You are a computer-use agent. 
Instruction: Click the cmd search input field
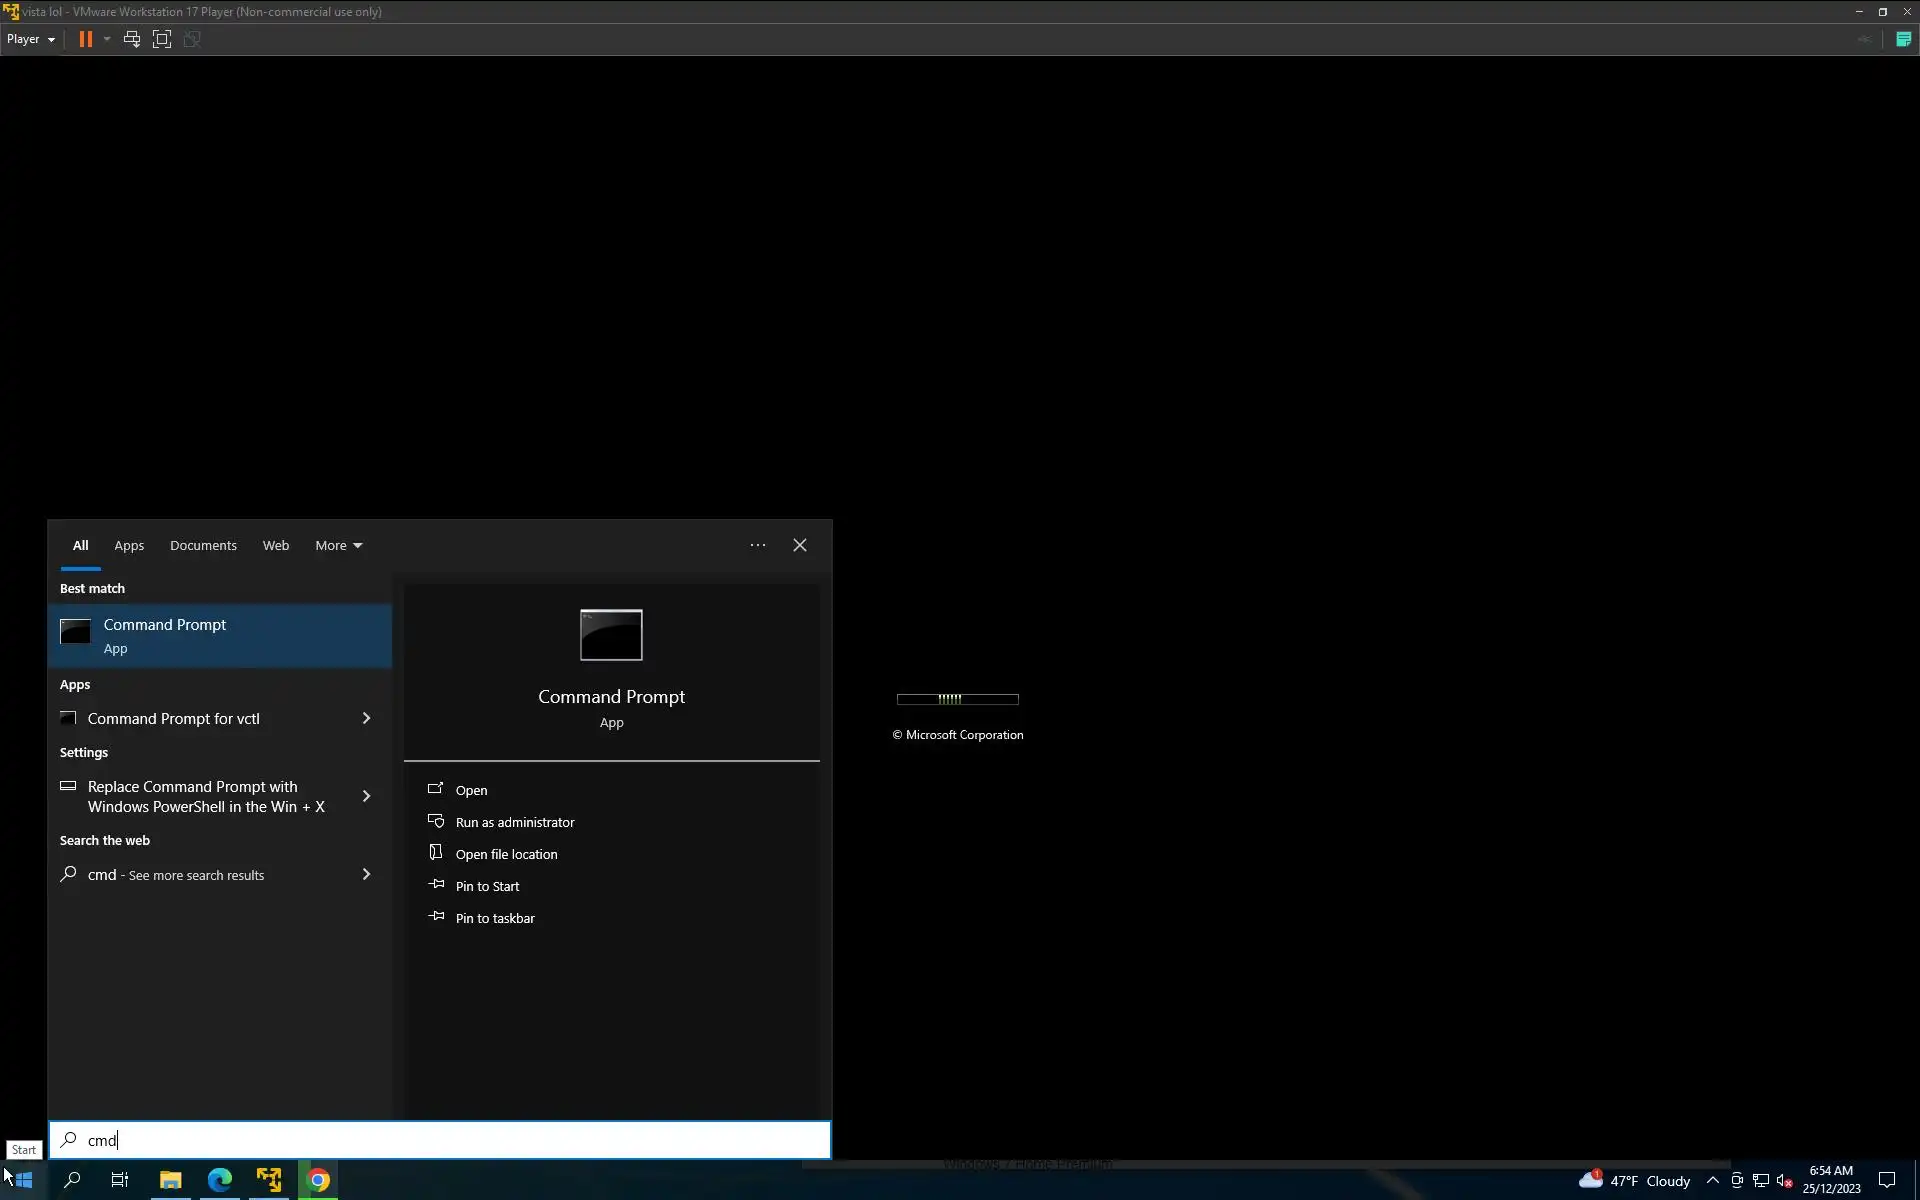pos(440,1140)
